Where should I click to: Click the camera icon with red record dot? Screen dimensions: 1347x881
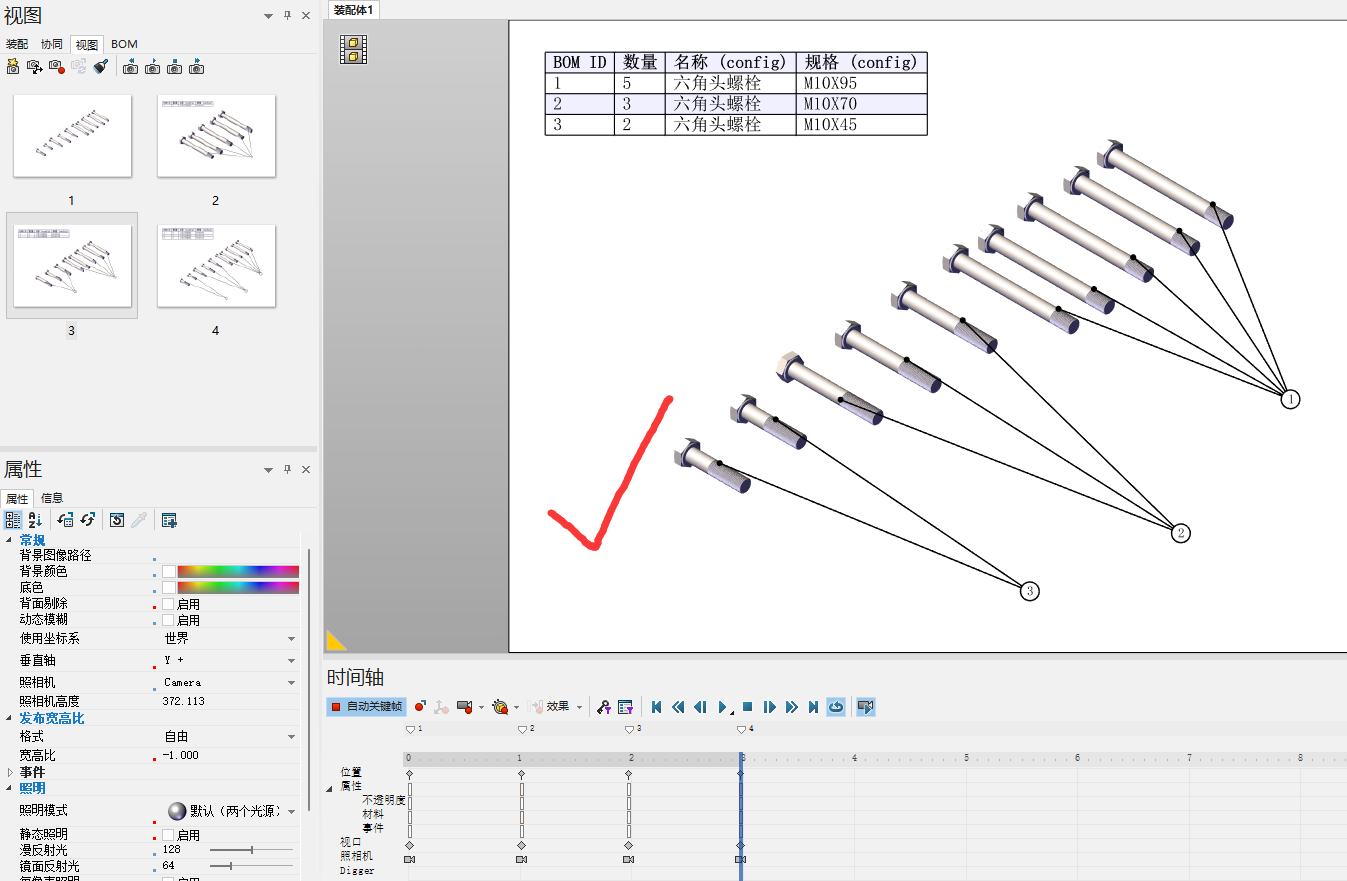pos(56,67)
